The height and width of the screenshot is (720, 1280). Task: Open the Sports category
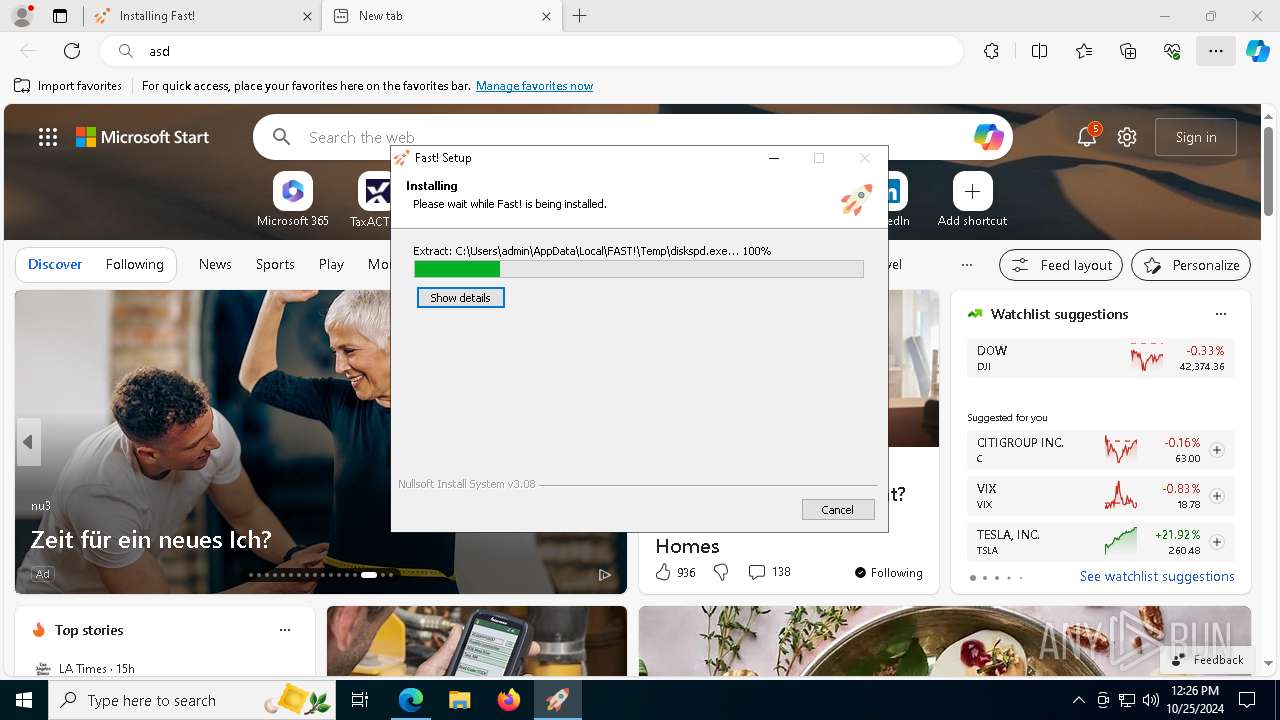click(275, 265)
